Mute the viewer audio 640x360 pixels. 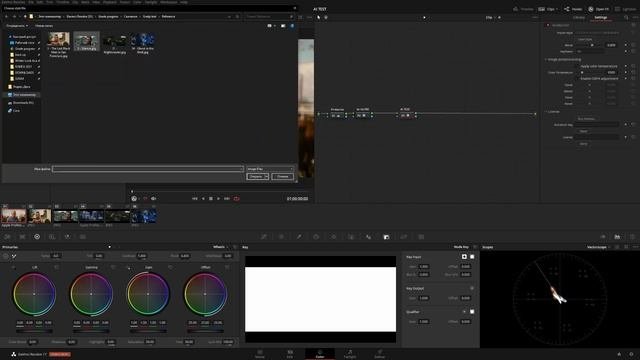pyautogui.click(x=154, y=199)
